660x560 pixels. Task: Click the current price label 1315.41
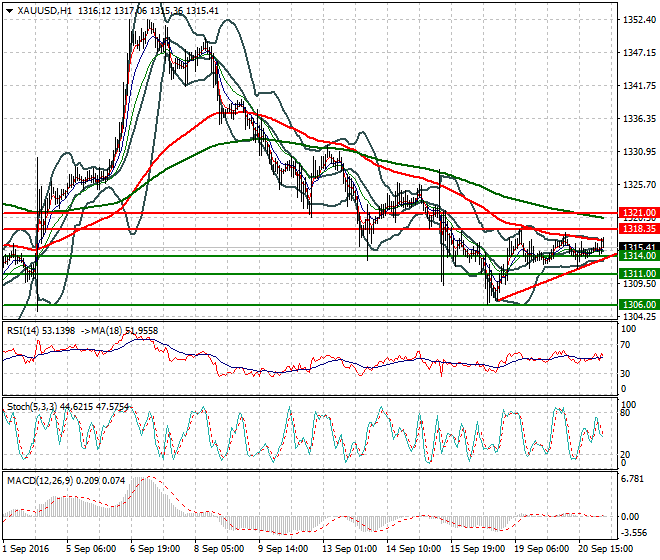(x=639, y=247)
